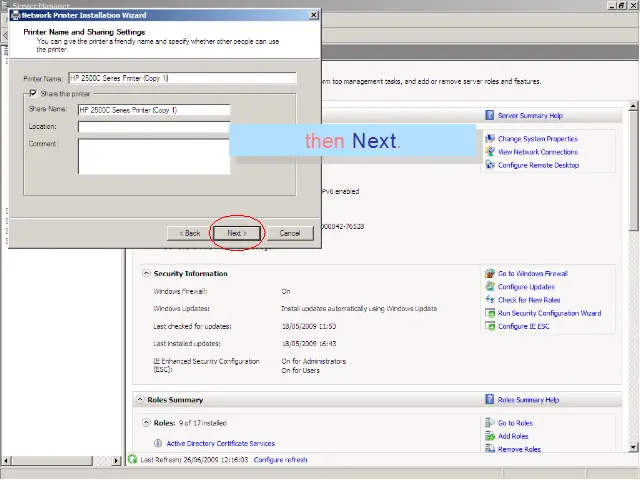640x480 pixels.
Task: Open Configure IE ESC link
Action: (524, 326)
